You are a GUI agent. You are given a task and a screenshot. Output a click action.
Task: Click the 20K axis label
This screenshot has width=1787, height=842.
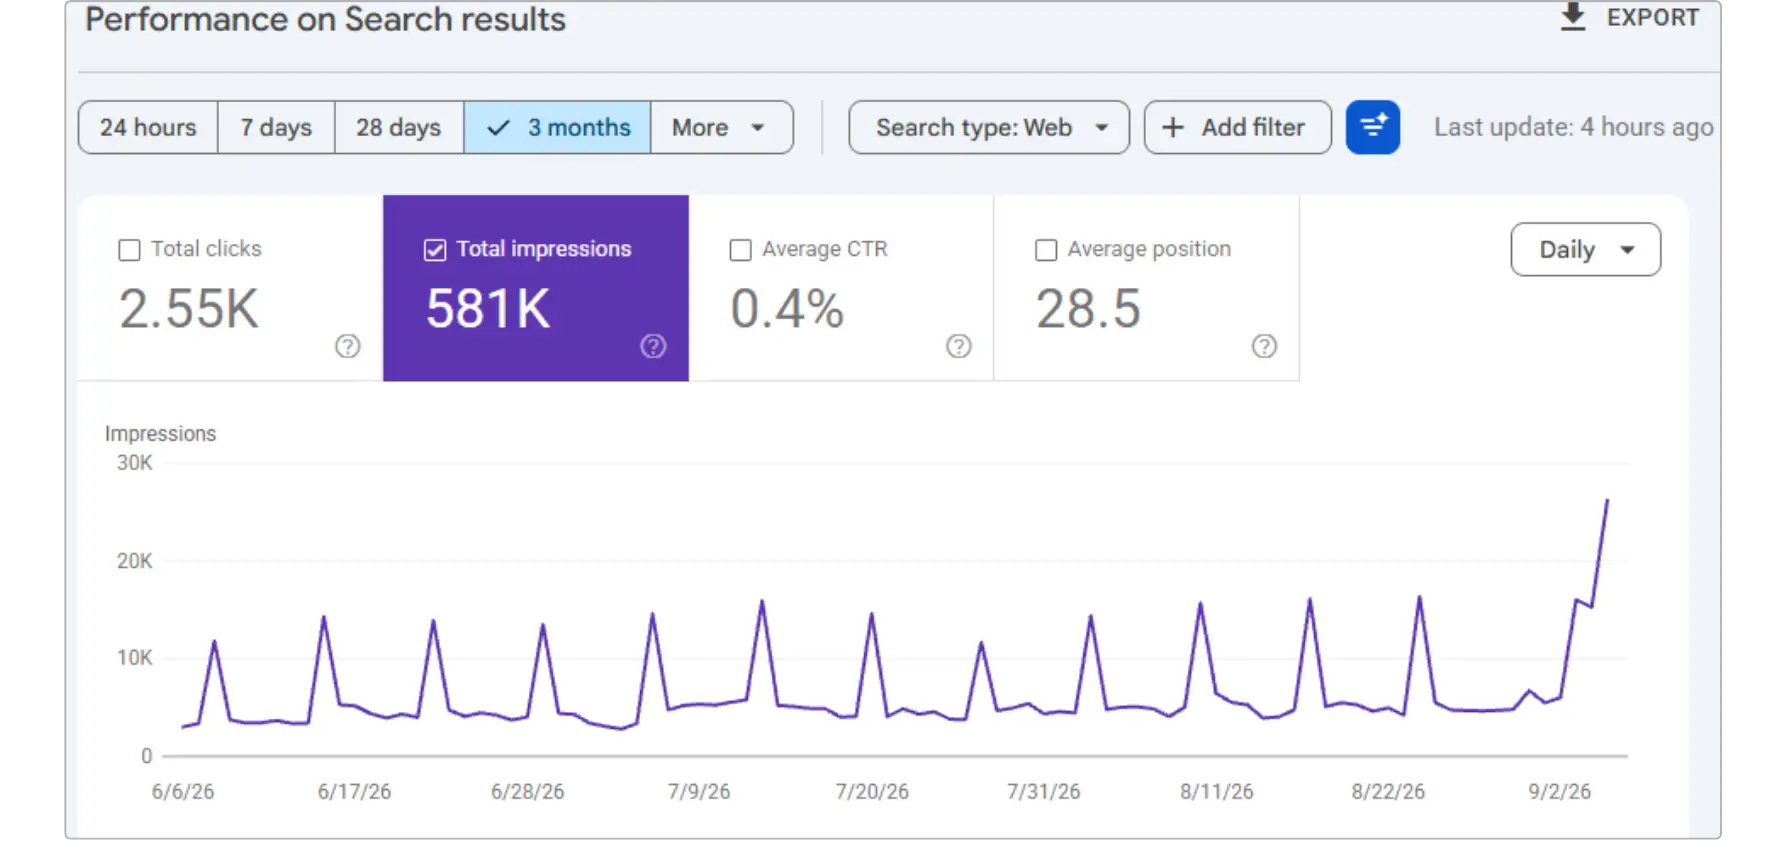tap(134, 561)
